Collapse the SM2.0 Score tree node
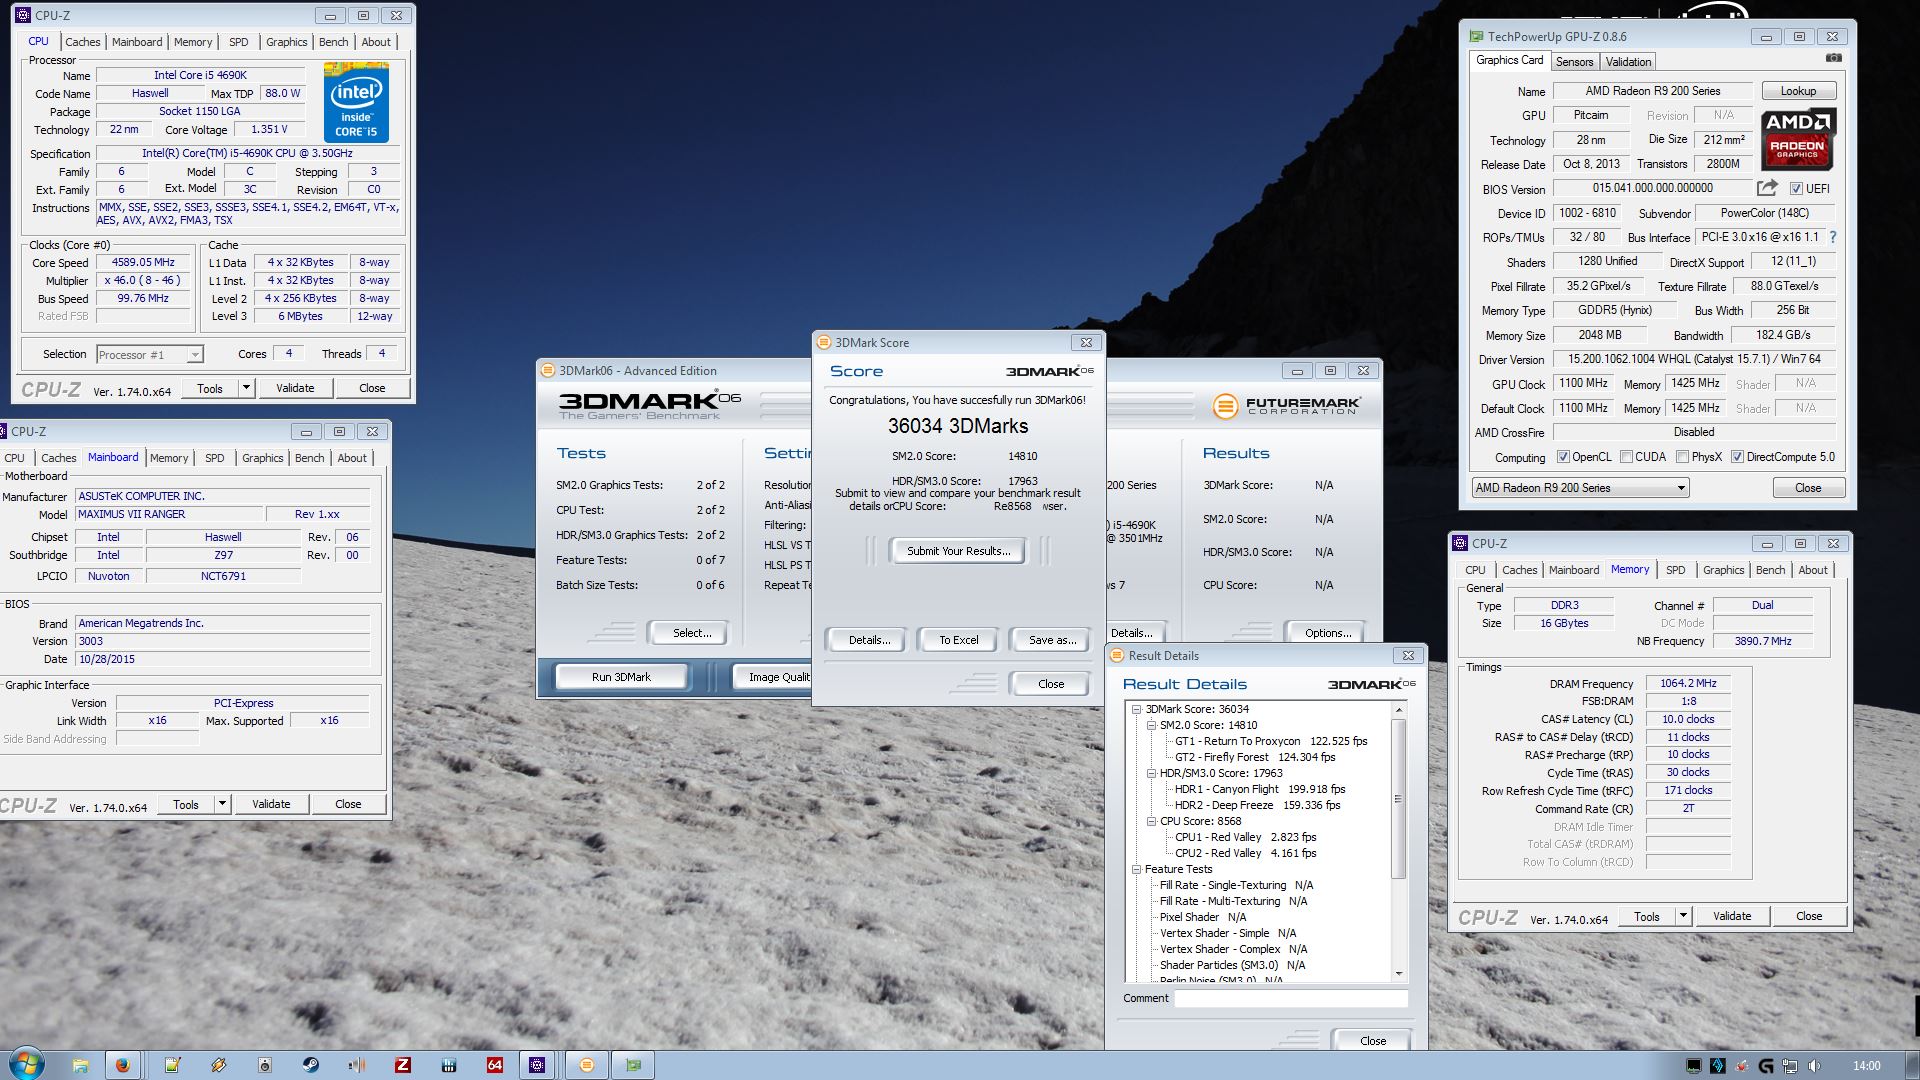This screenshot has width=1920, height=1080. click(1151, 725)
